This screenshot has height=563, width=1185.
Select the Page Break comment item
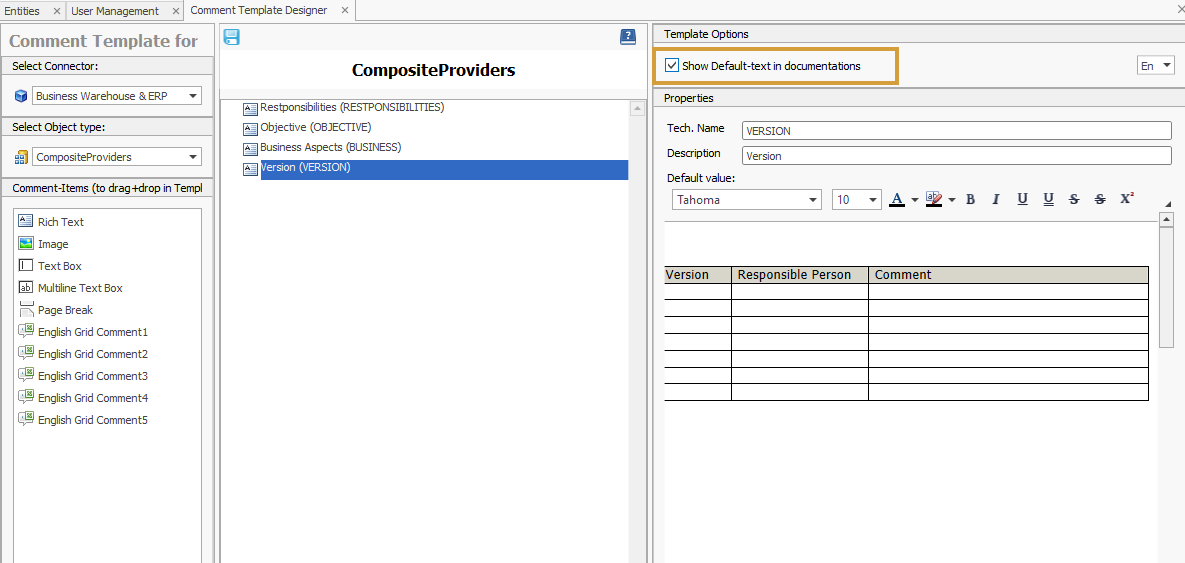click(65, 310)
